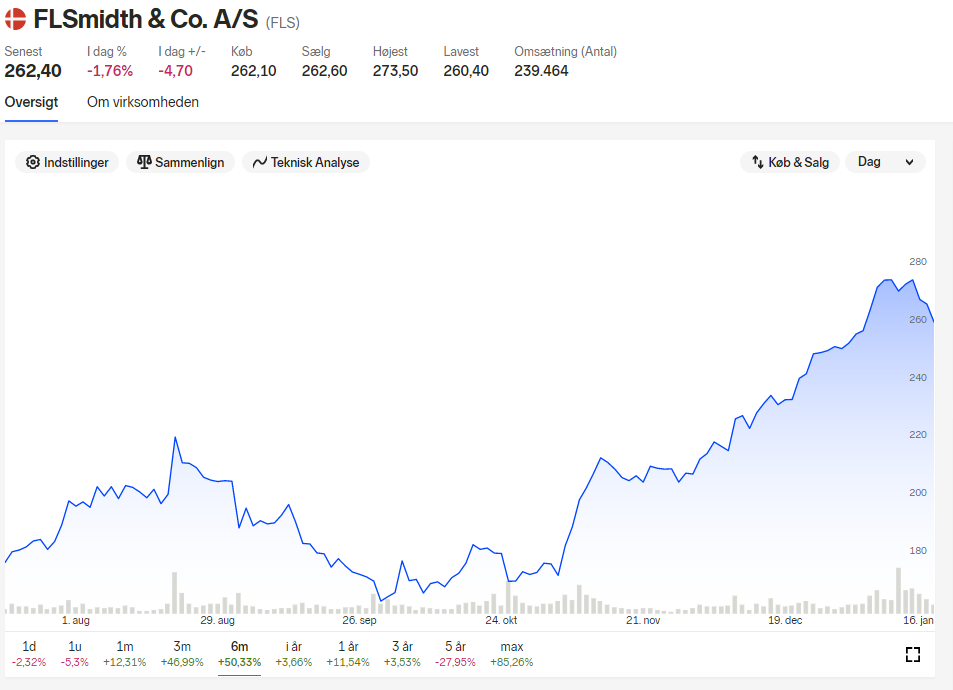Click the Omsætning value 239.464

point(542,71)
